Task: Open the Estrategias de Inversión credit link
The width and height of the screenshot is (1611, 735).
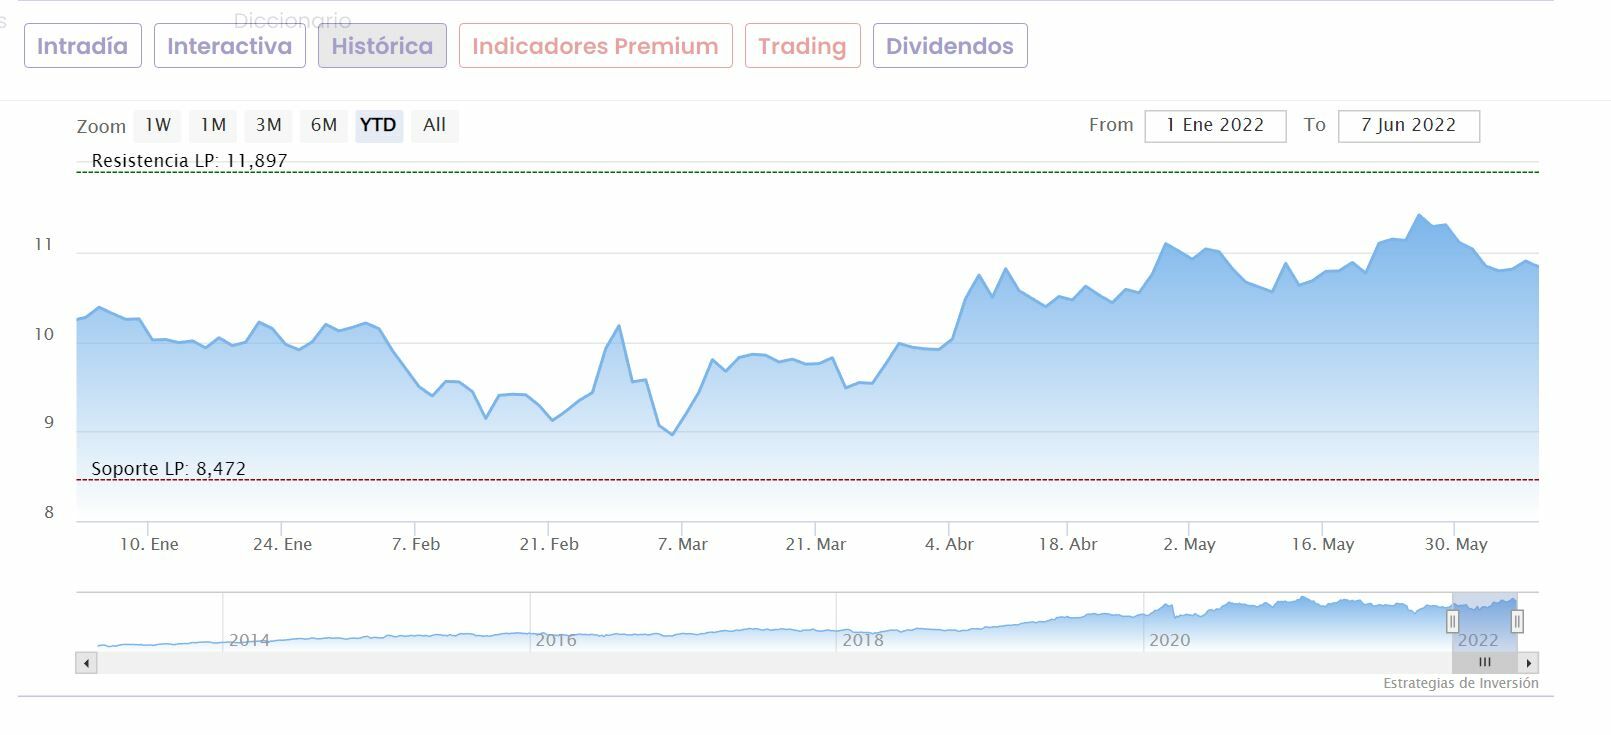Action: click(1460, 684)
